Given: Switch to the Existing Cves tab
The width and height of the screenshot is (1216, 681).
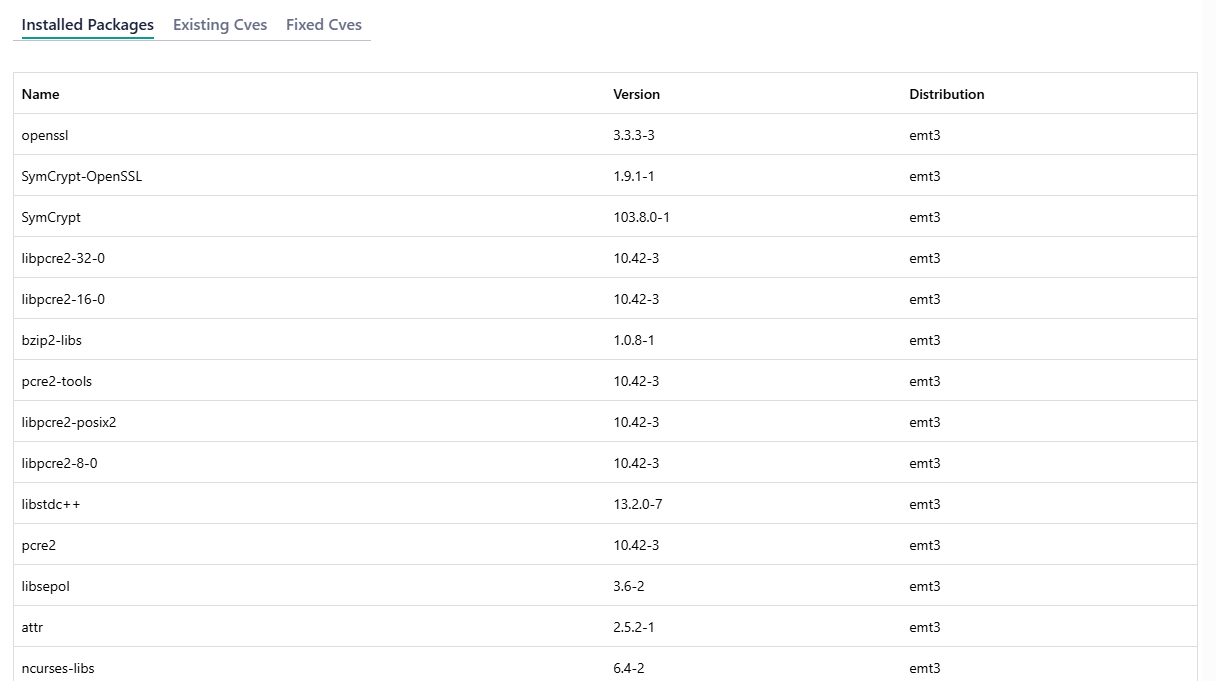Looking at the screenshot, I should coord(219,24).
